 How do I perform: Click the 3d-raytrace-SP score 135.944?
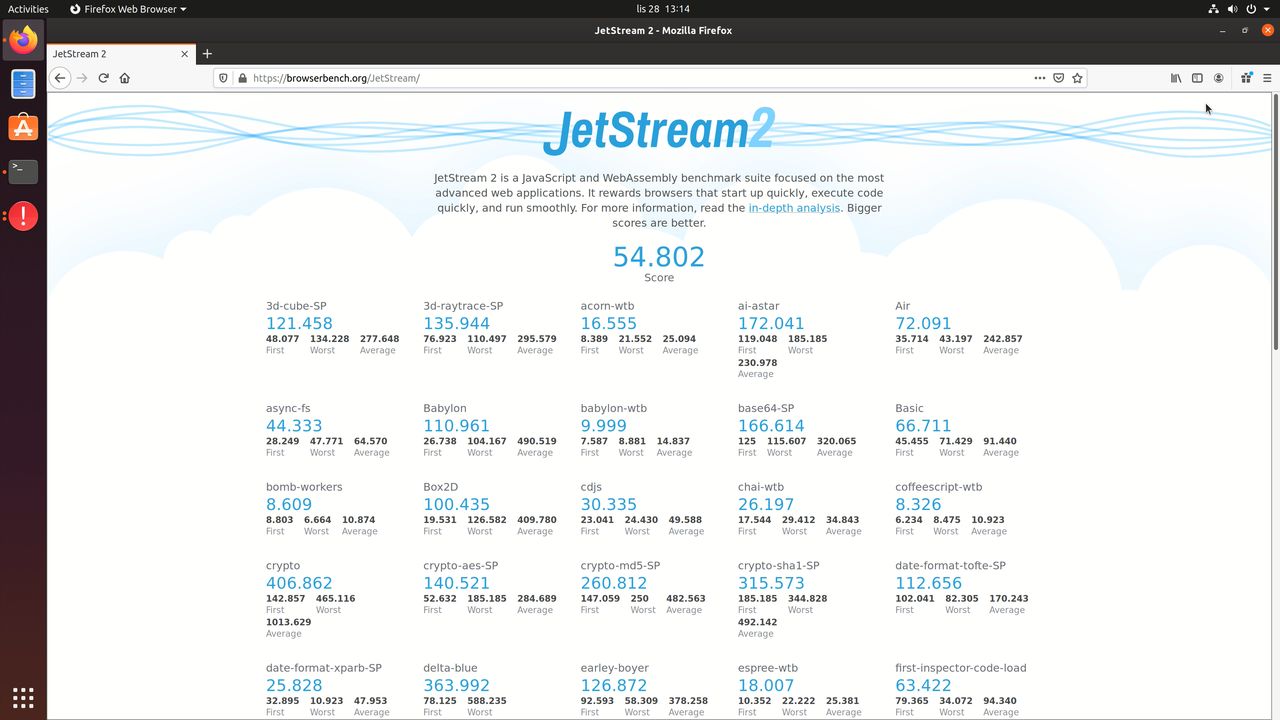[457, 323]
